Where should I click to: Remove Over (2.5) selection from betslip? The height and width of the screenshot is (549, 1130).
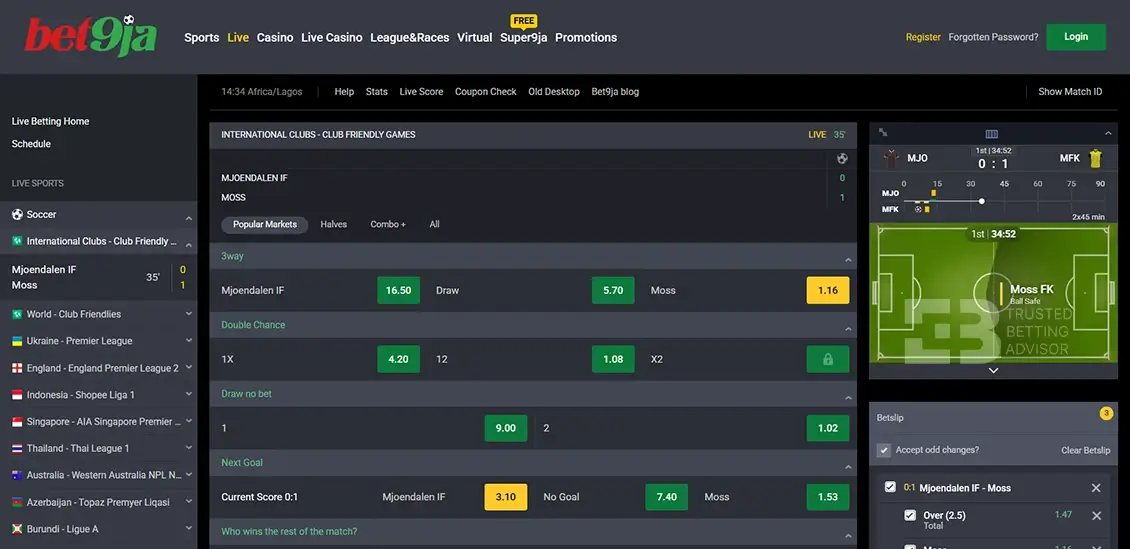click(1096, 516)
